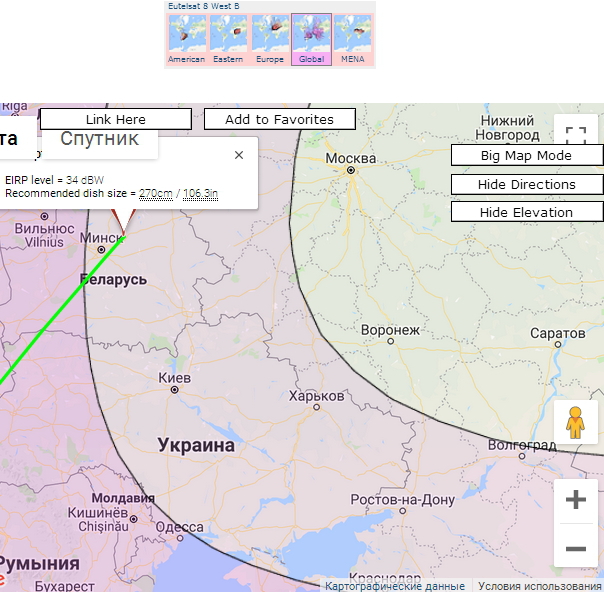Select the Global beam thumbnail

pyautogui.click(x=311, y=39)
